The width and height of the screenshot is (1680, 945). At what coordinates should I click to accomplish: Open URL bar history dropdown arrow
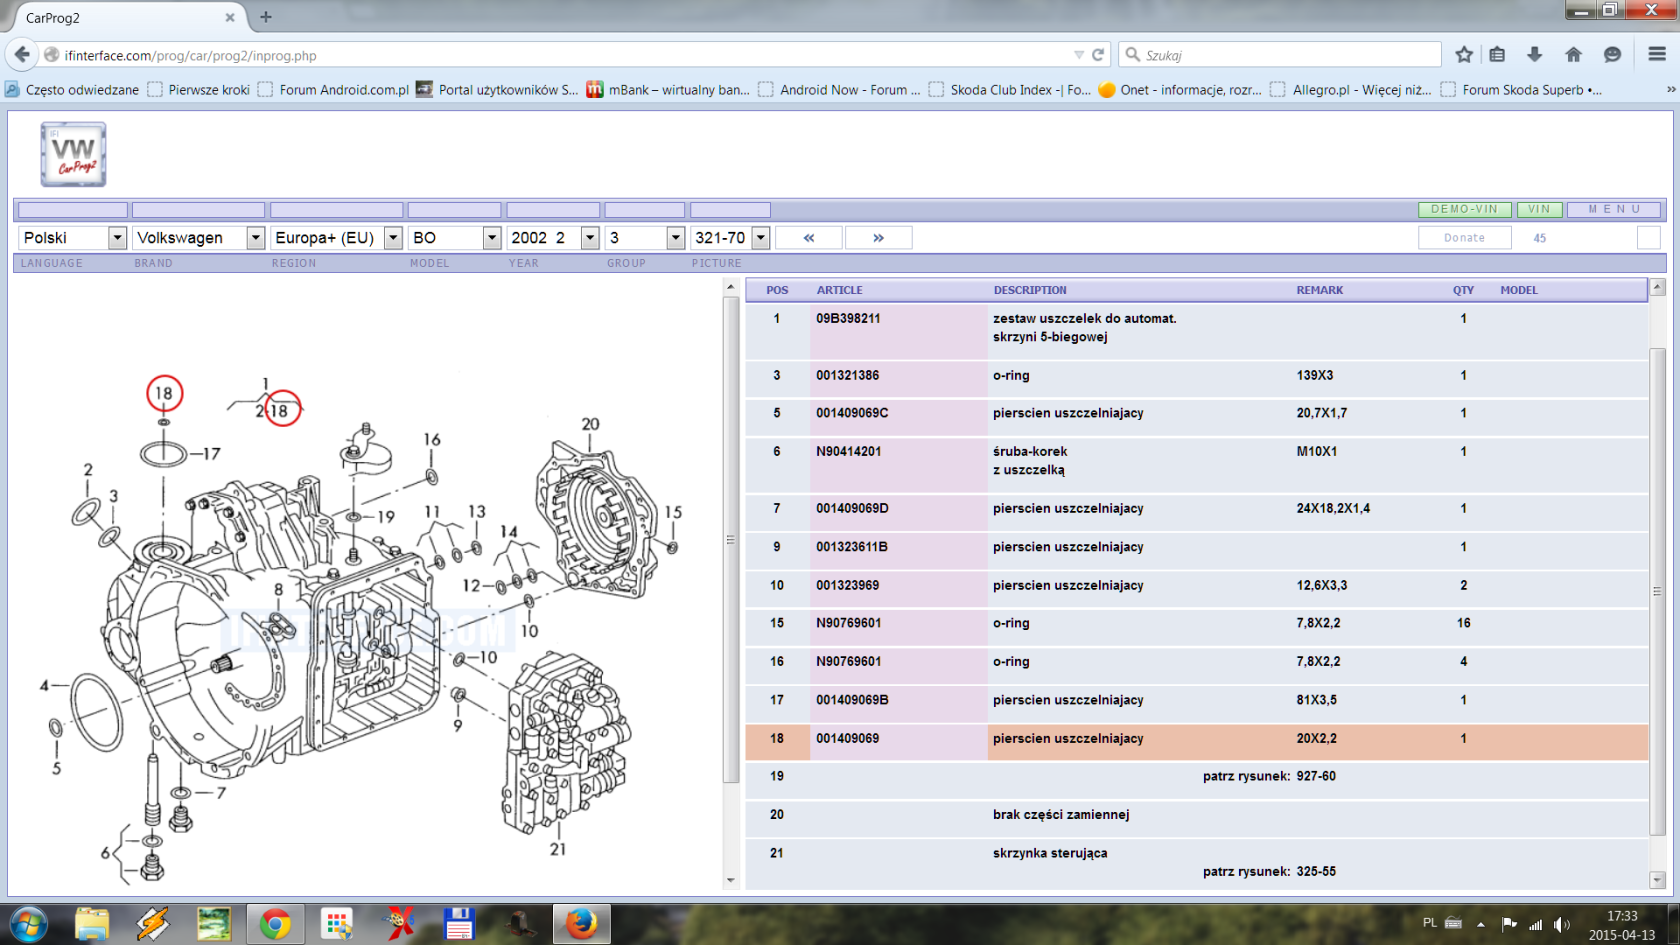coord(1079,55)
